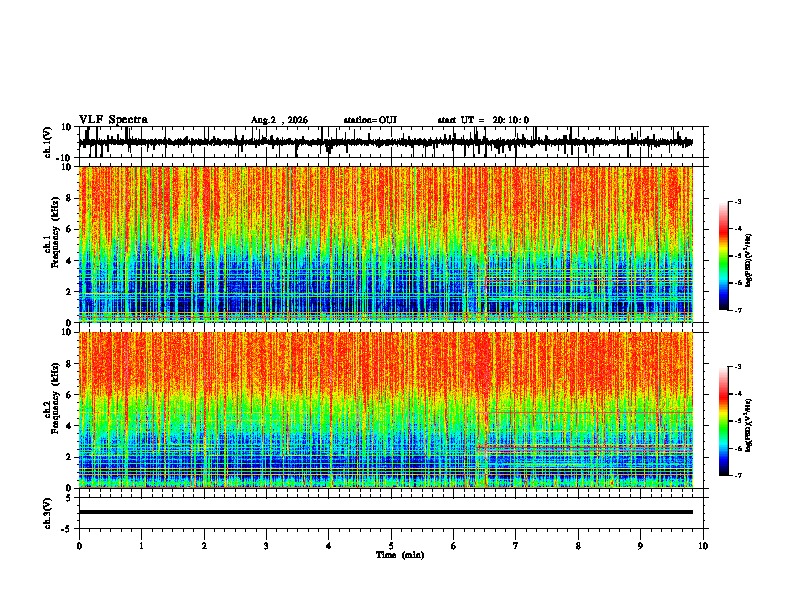Click the "-7" tick on ch.2 colorbar

[x=737, y=476]
